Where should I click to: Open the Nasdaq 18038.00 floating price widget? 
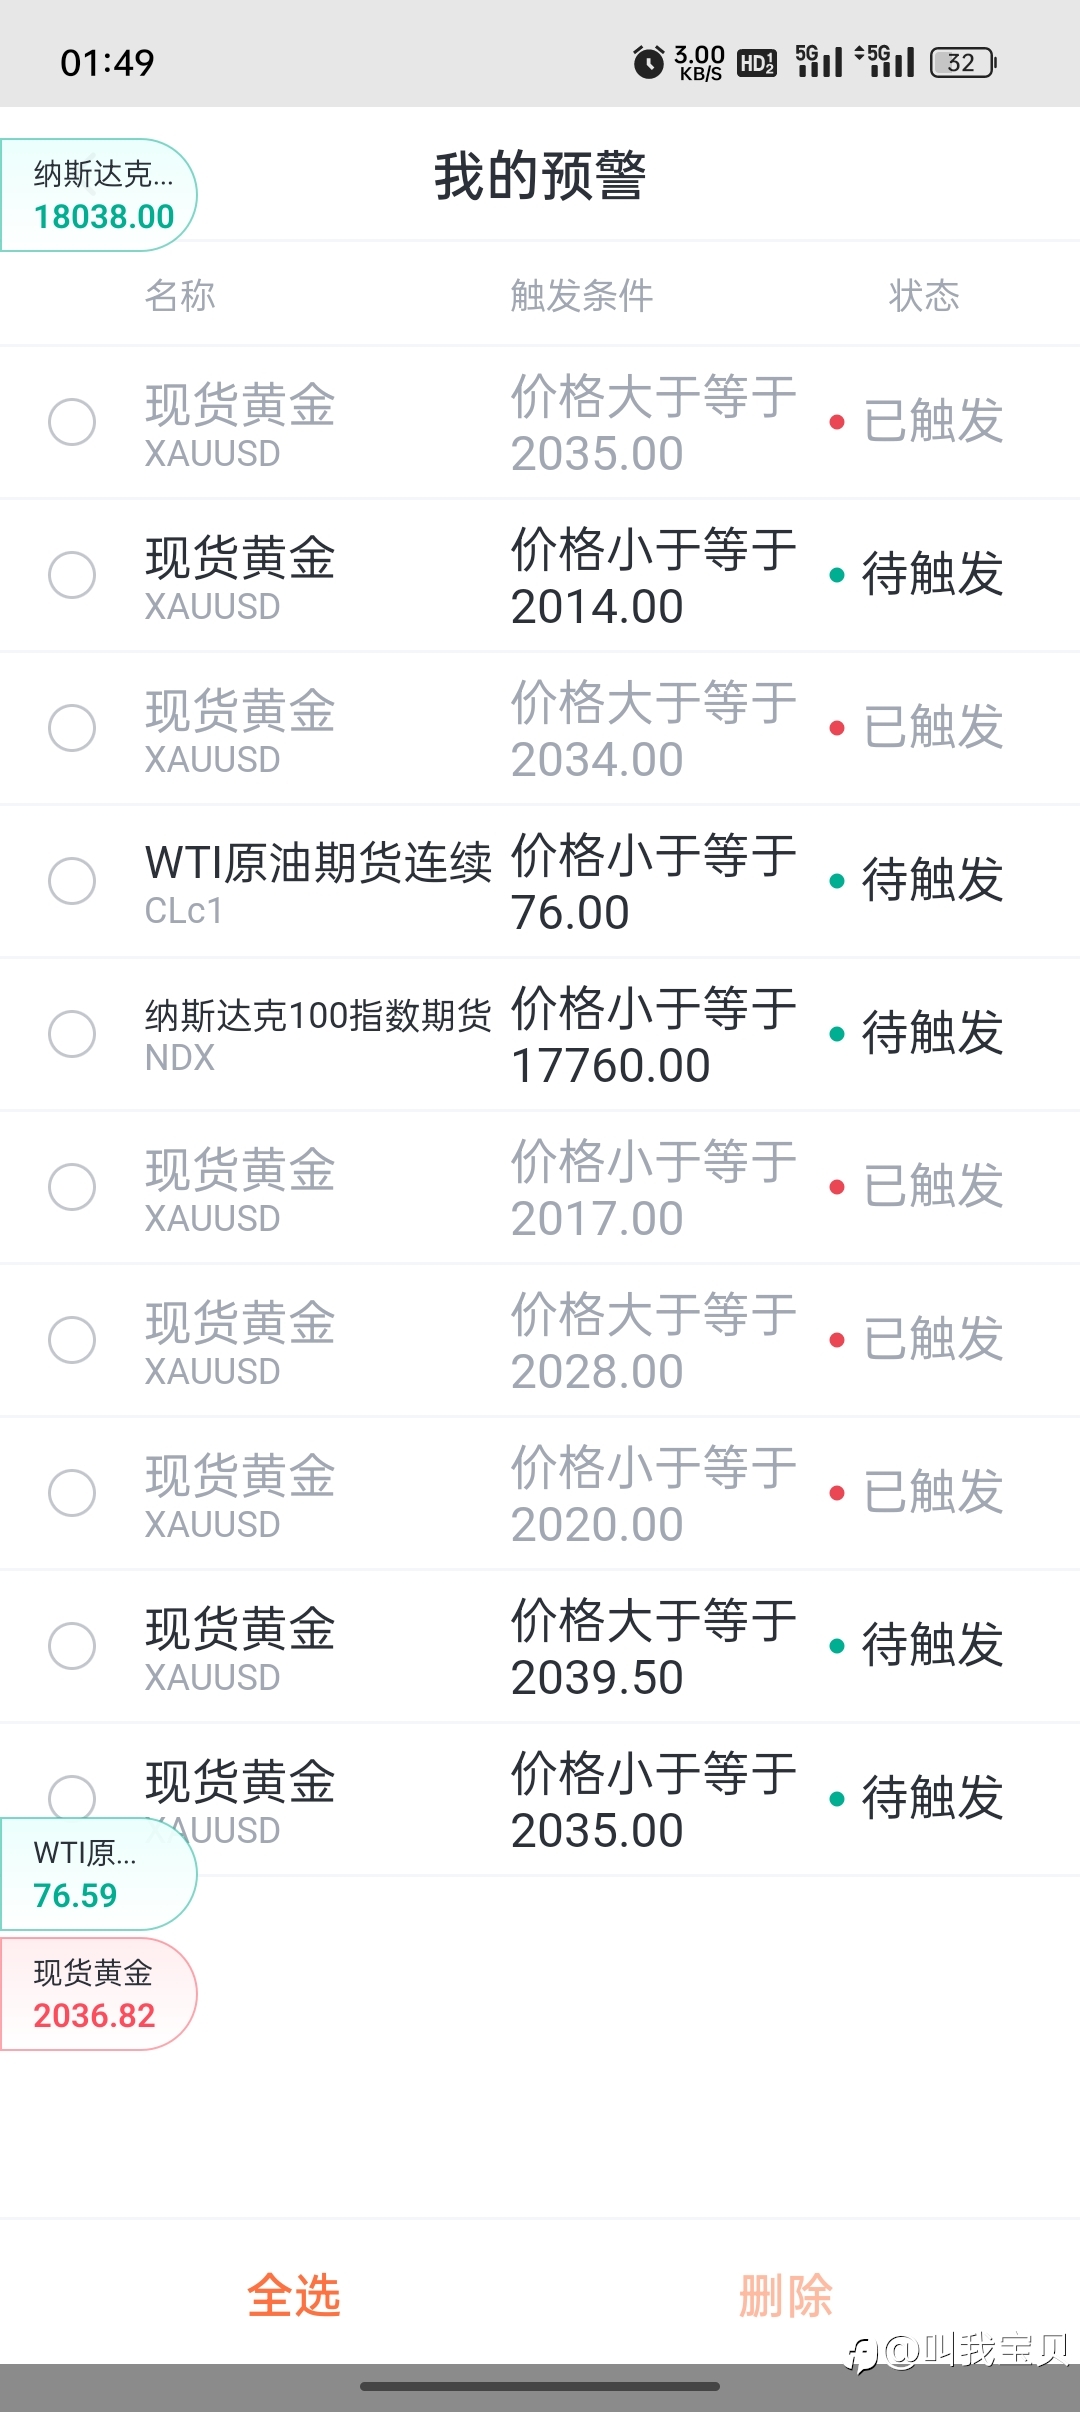tap(98, 195)
